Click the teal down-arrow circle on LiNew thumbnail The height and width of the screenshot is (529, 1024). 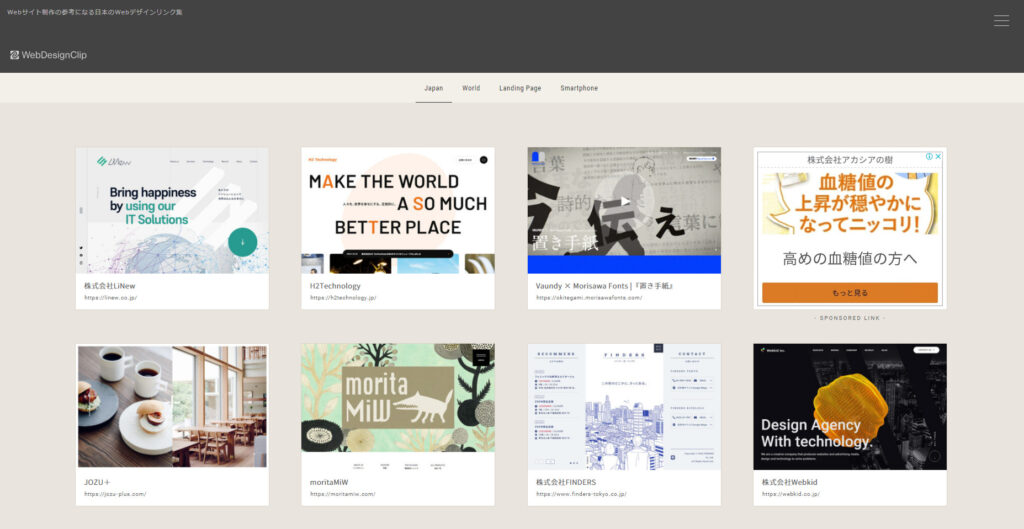pyautogui.click(x=242, y=242)
